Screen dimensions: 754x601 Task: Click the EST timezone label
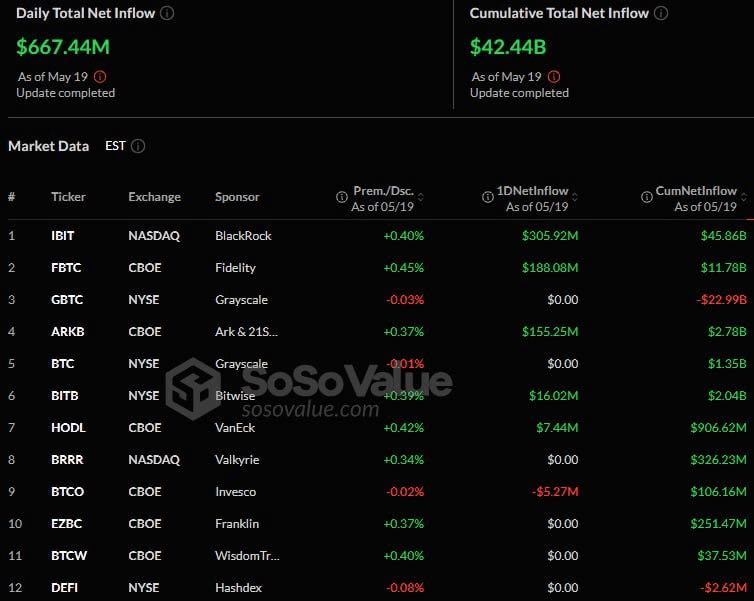115,146
